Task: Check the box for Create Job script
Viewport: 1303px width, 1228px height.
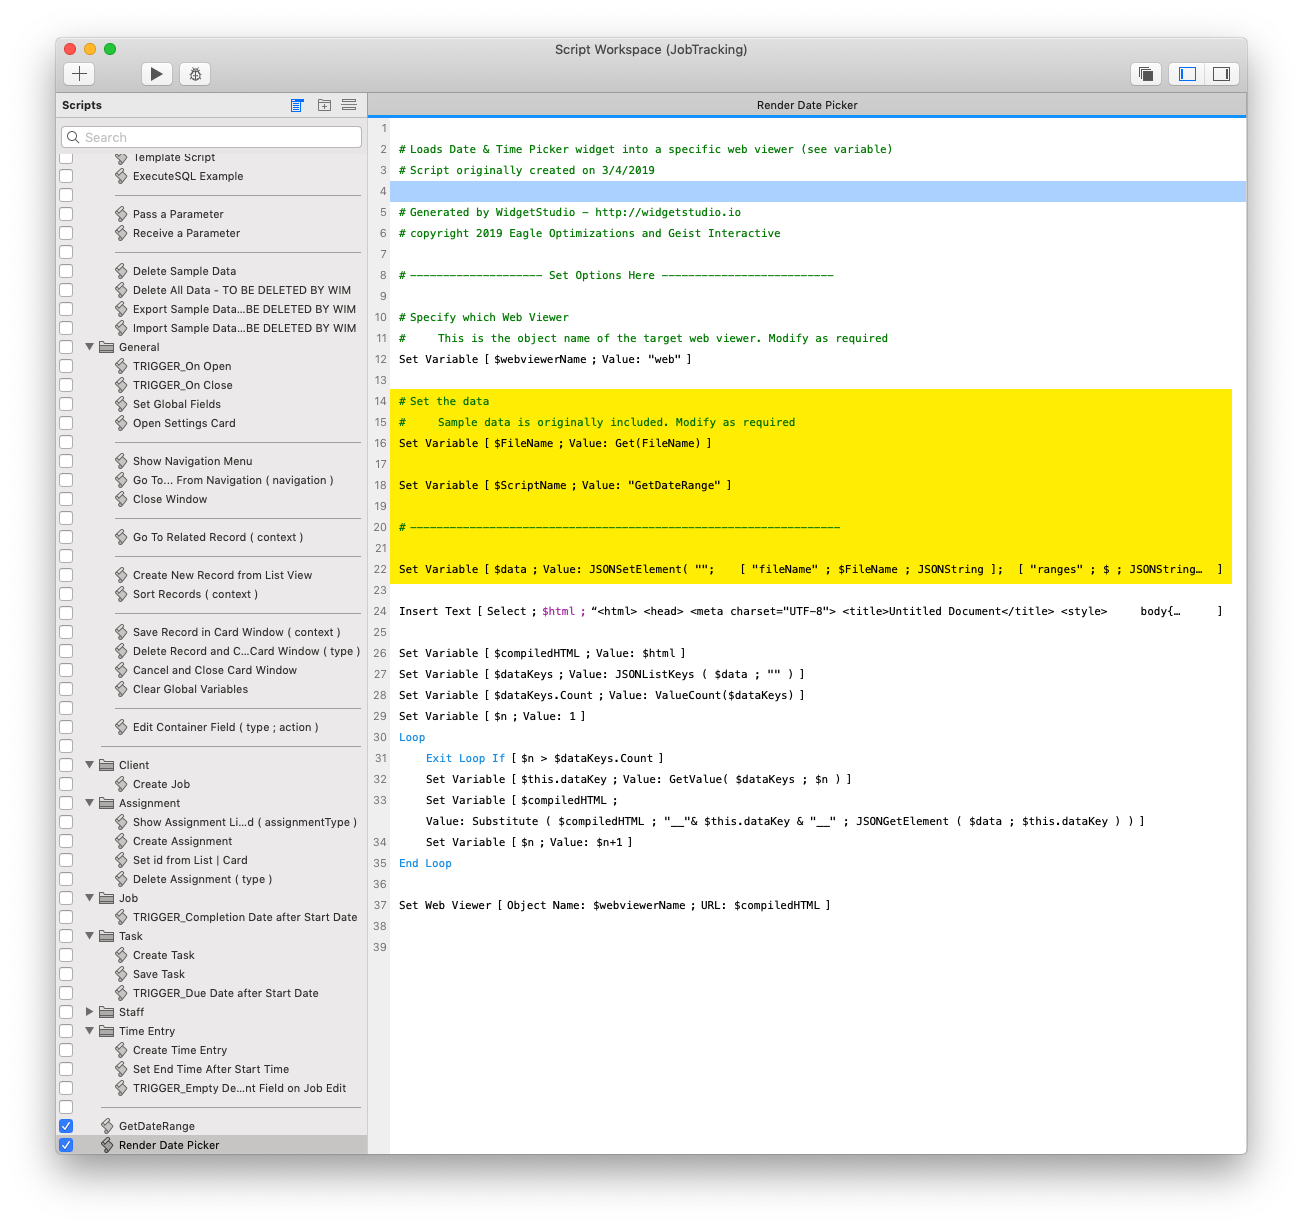Action: (66, 784)
